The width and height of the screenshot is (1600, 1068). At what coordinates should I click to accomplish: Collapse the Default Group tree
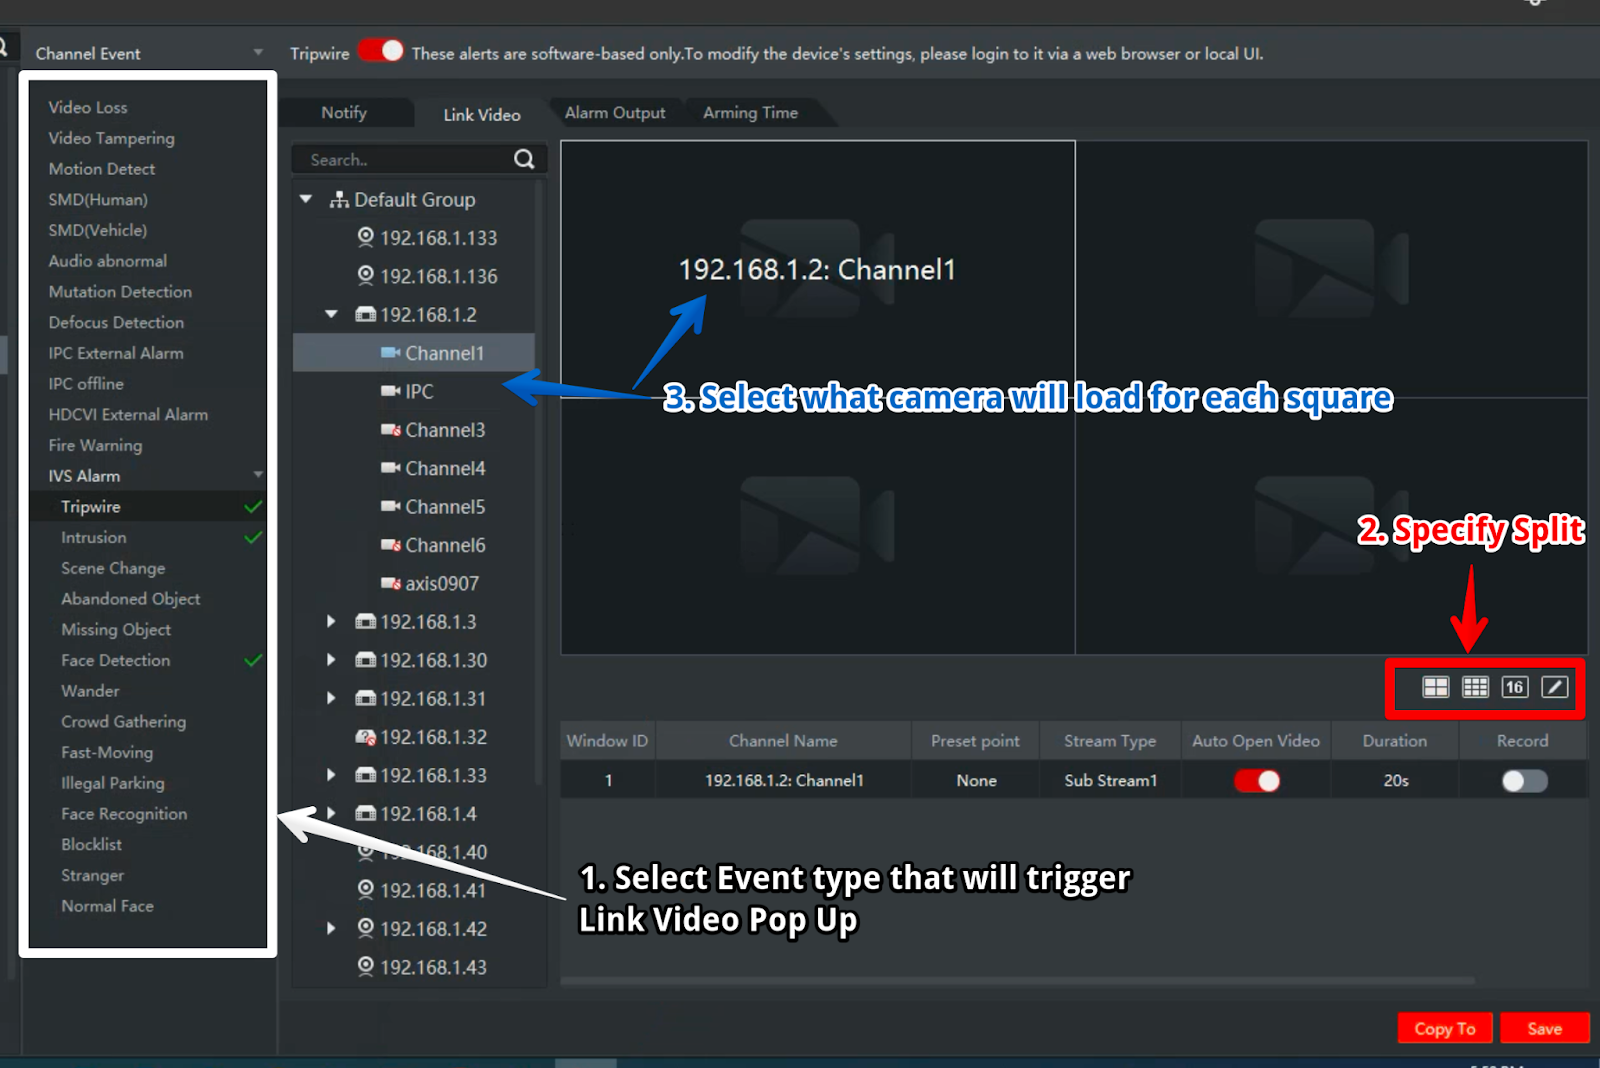point(306,200)
